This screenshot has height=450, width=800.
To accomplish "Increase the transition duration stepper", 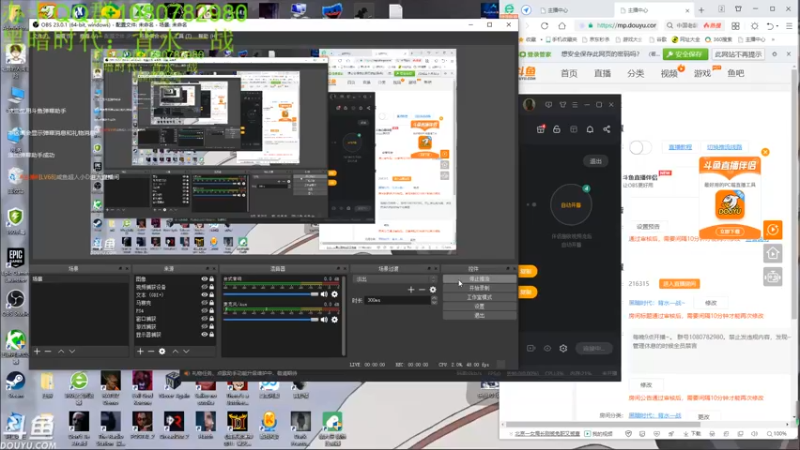I will (x=434, y=298).
